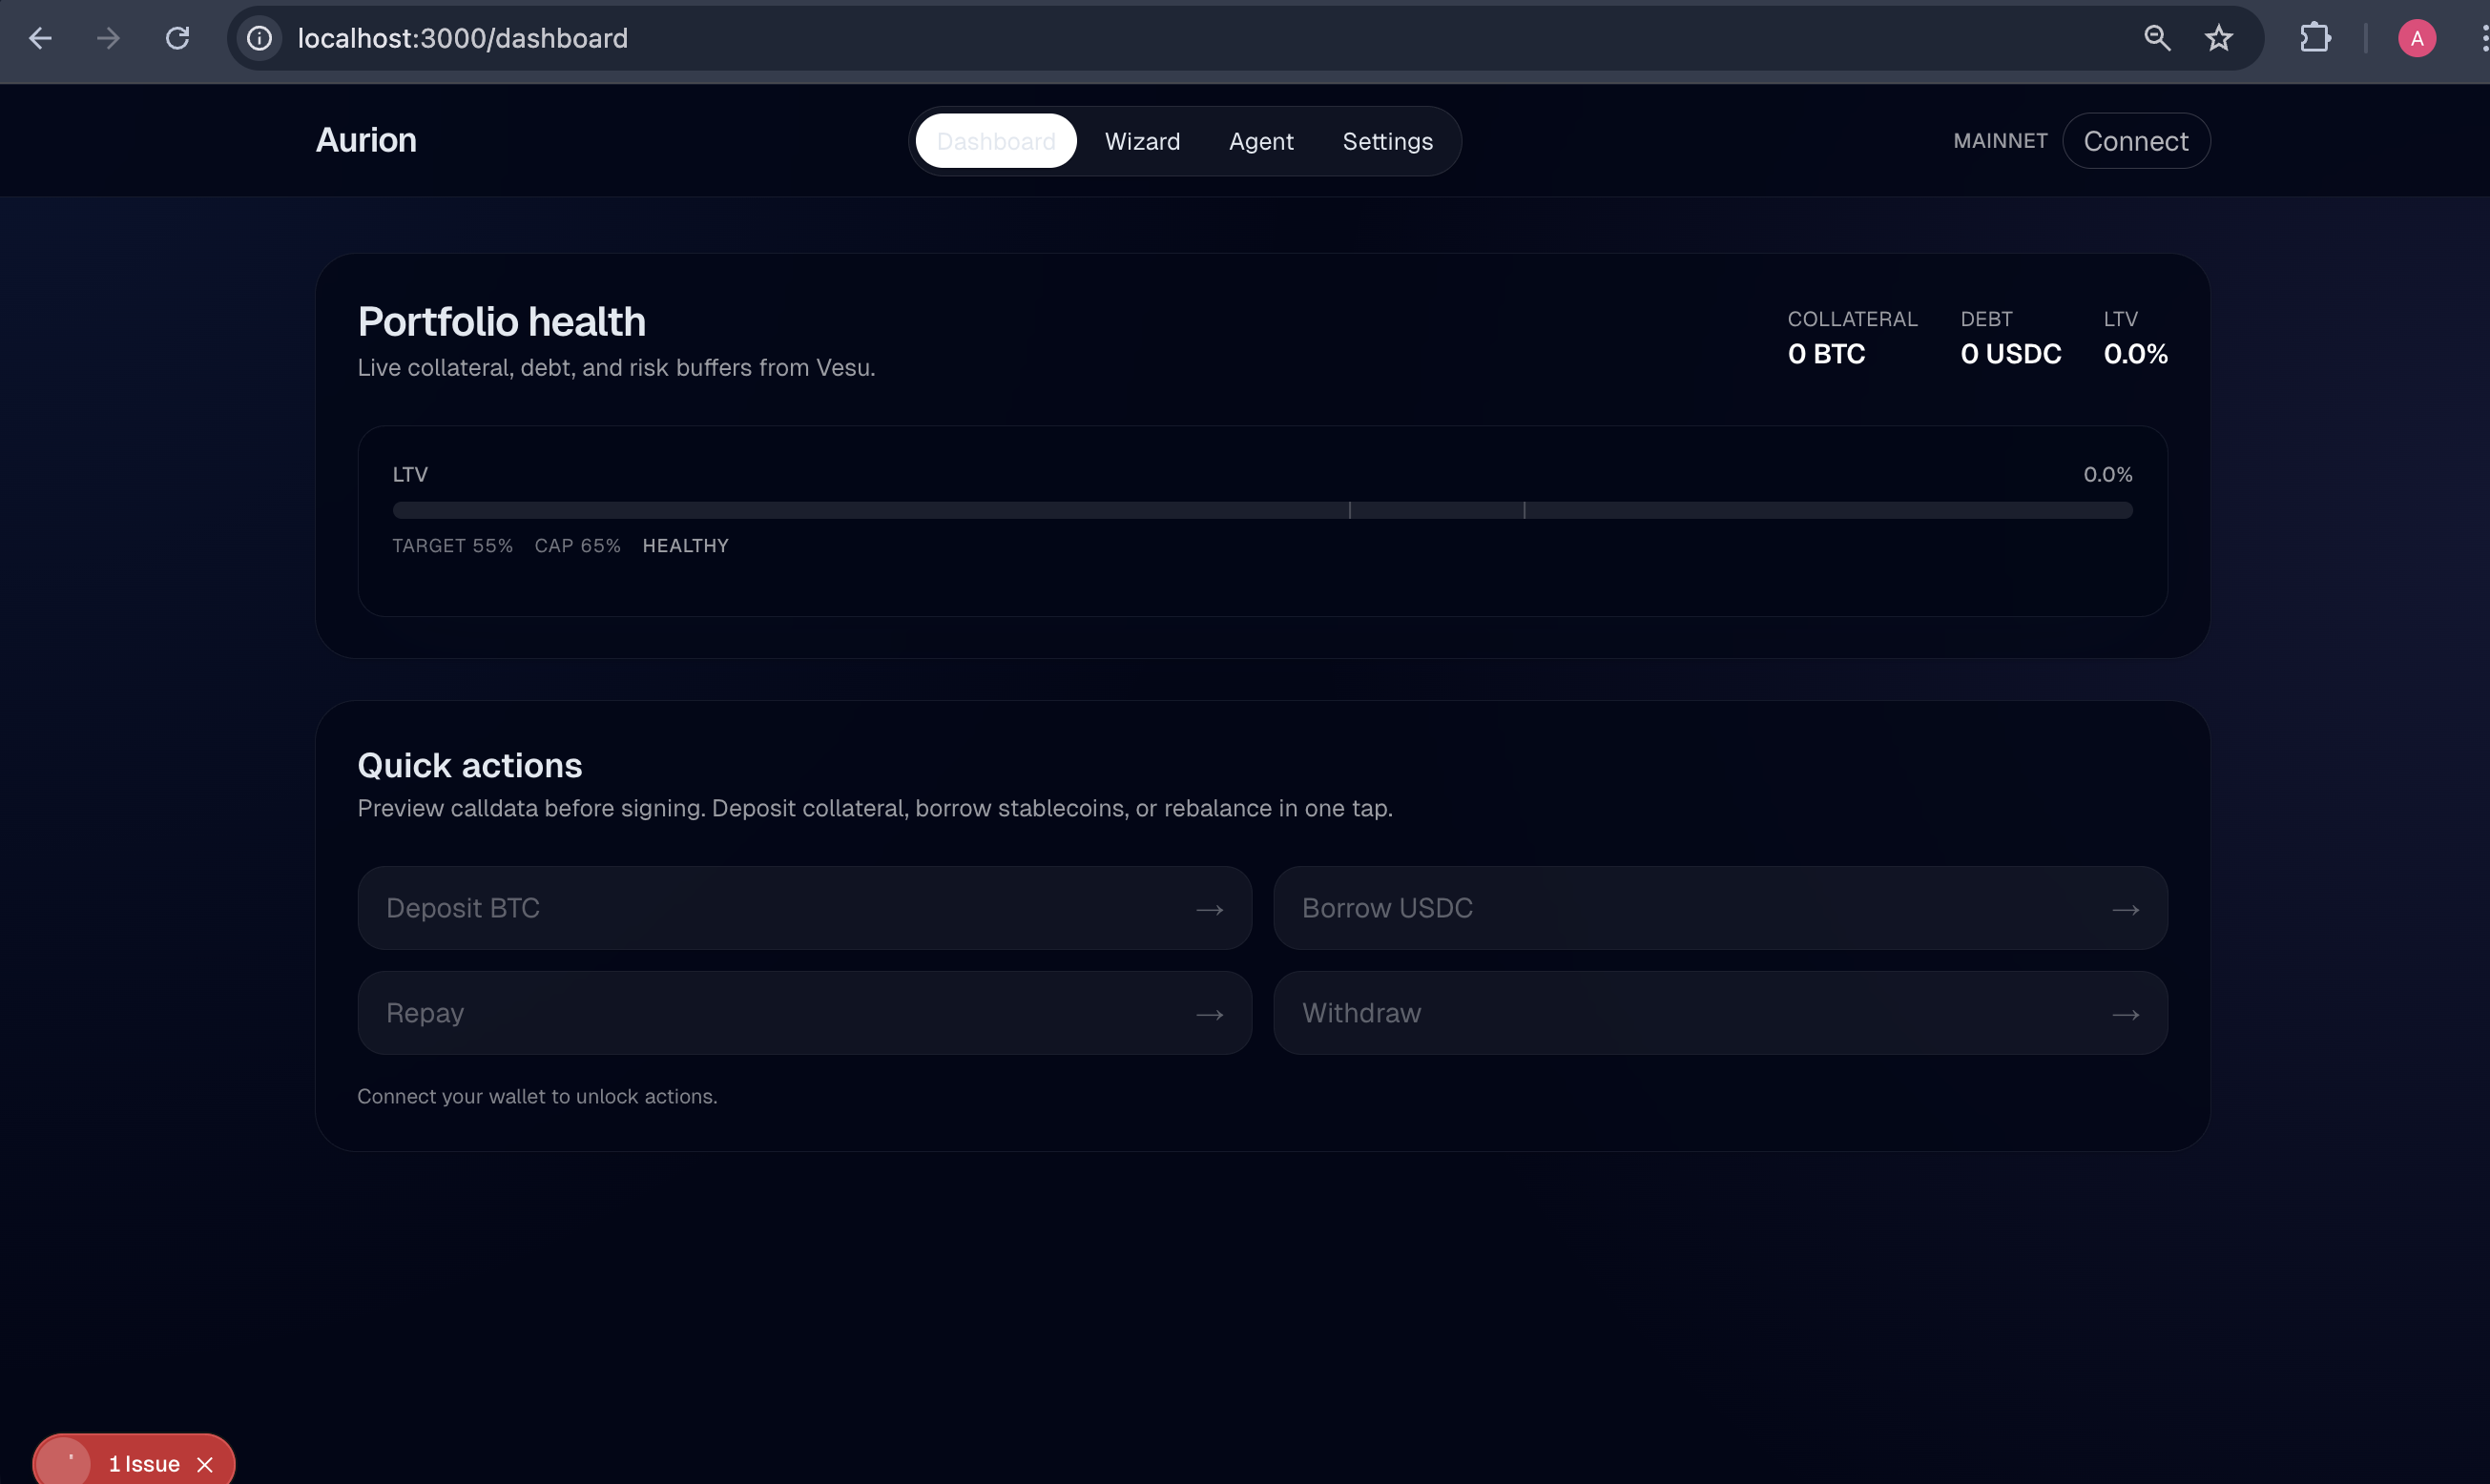Go to the Agent tab
Viewport: 2490px width, 1484px height.
[x=1260, y=141]
